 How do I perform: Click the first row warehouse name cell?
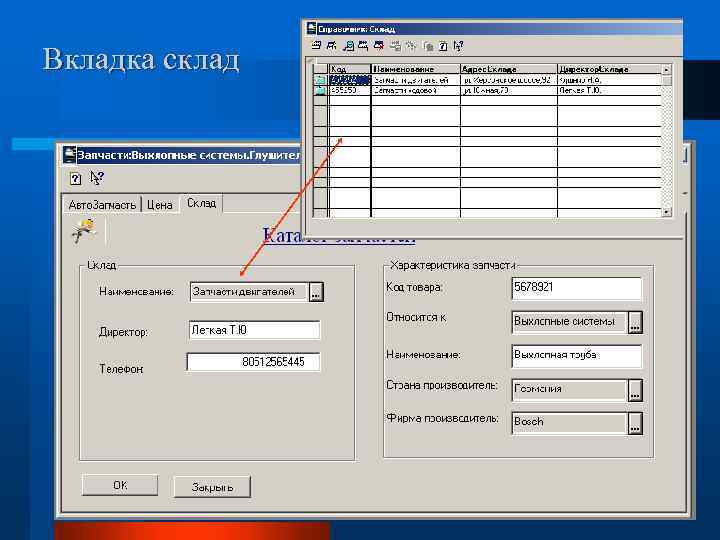click(416, 80)
